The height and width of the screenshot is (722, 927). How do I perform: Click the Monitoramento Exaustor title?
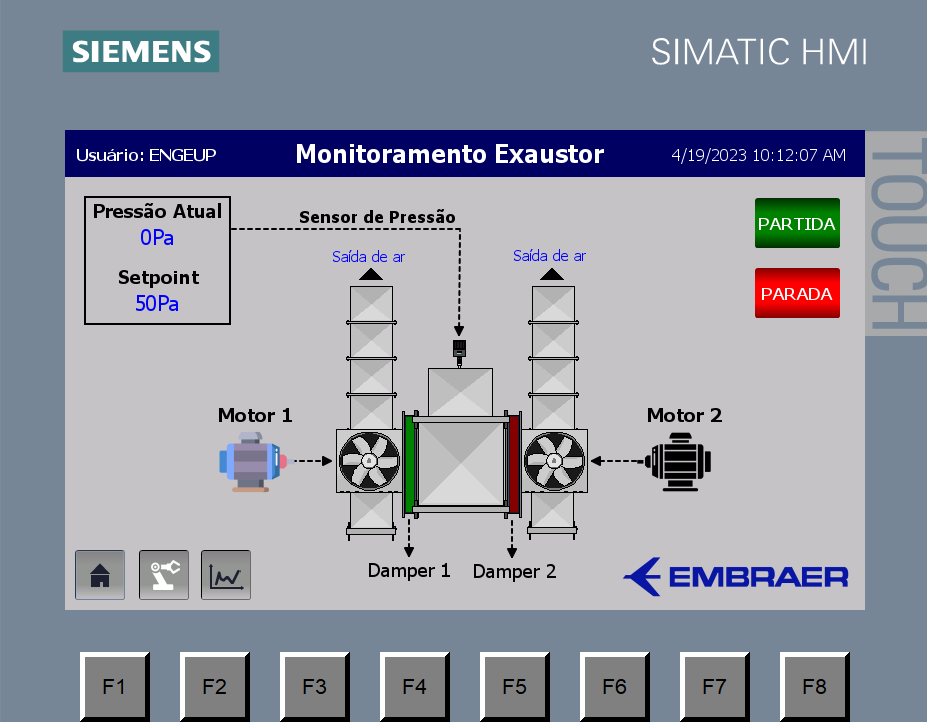(449, 154)
